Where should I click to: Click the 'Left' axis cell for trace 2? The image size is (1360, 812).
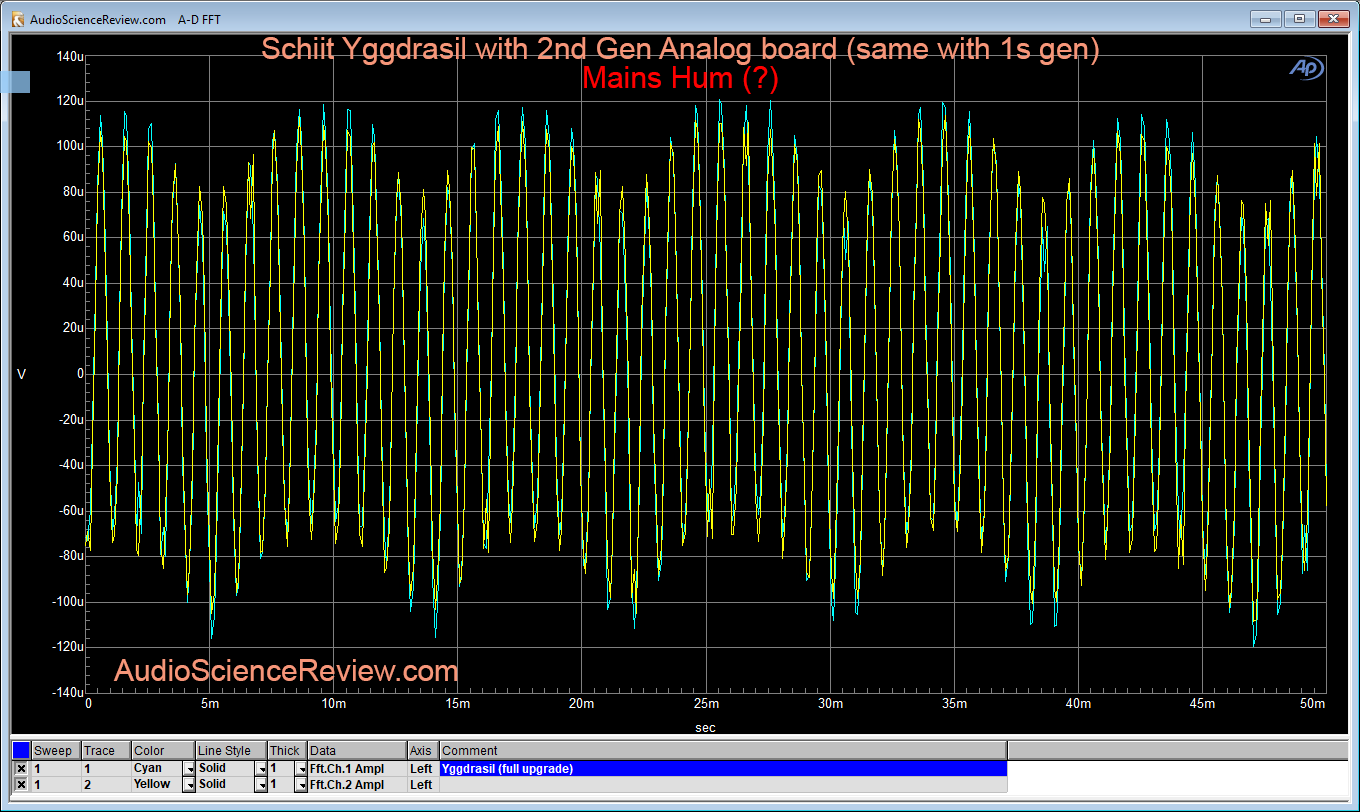pyautogui.click(x=422, y=785)
